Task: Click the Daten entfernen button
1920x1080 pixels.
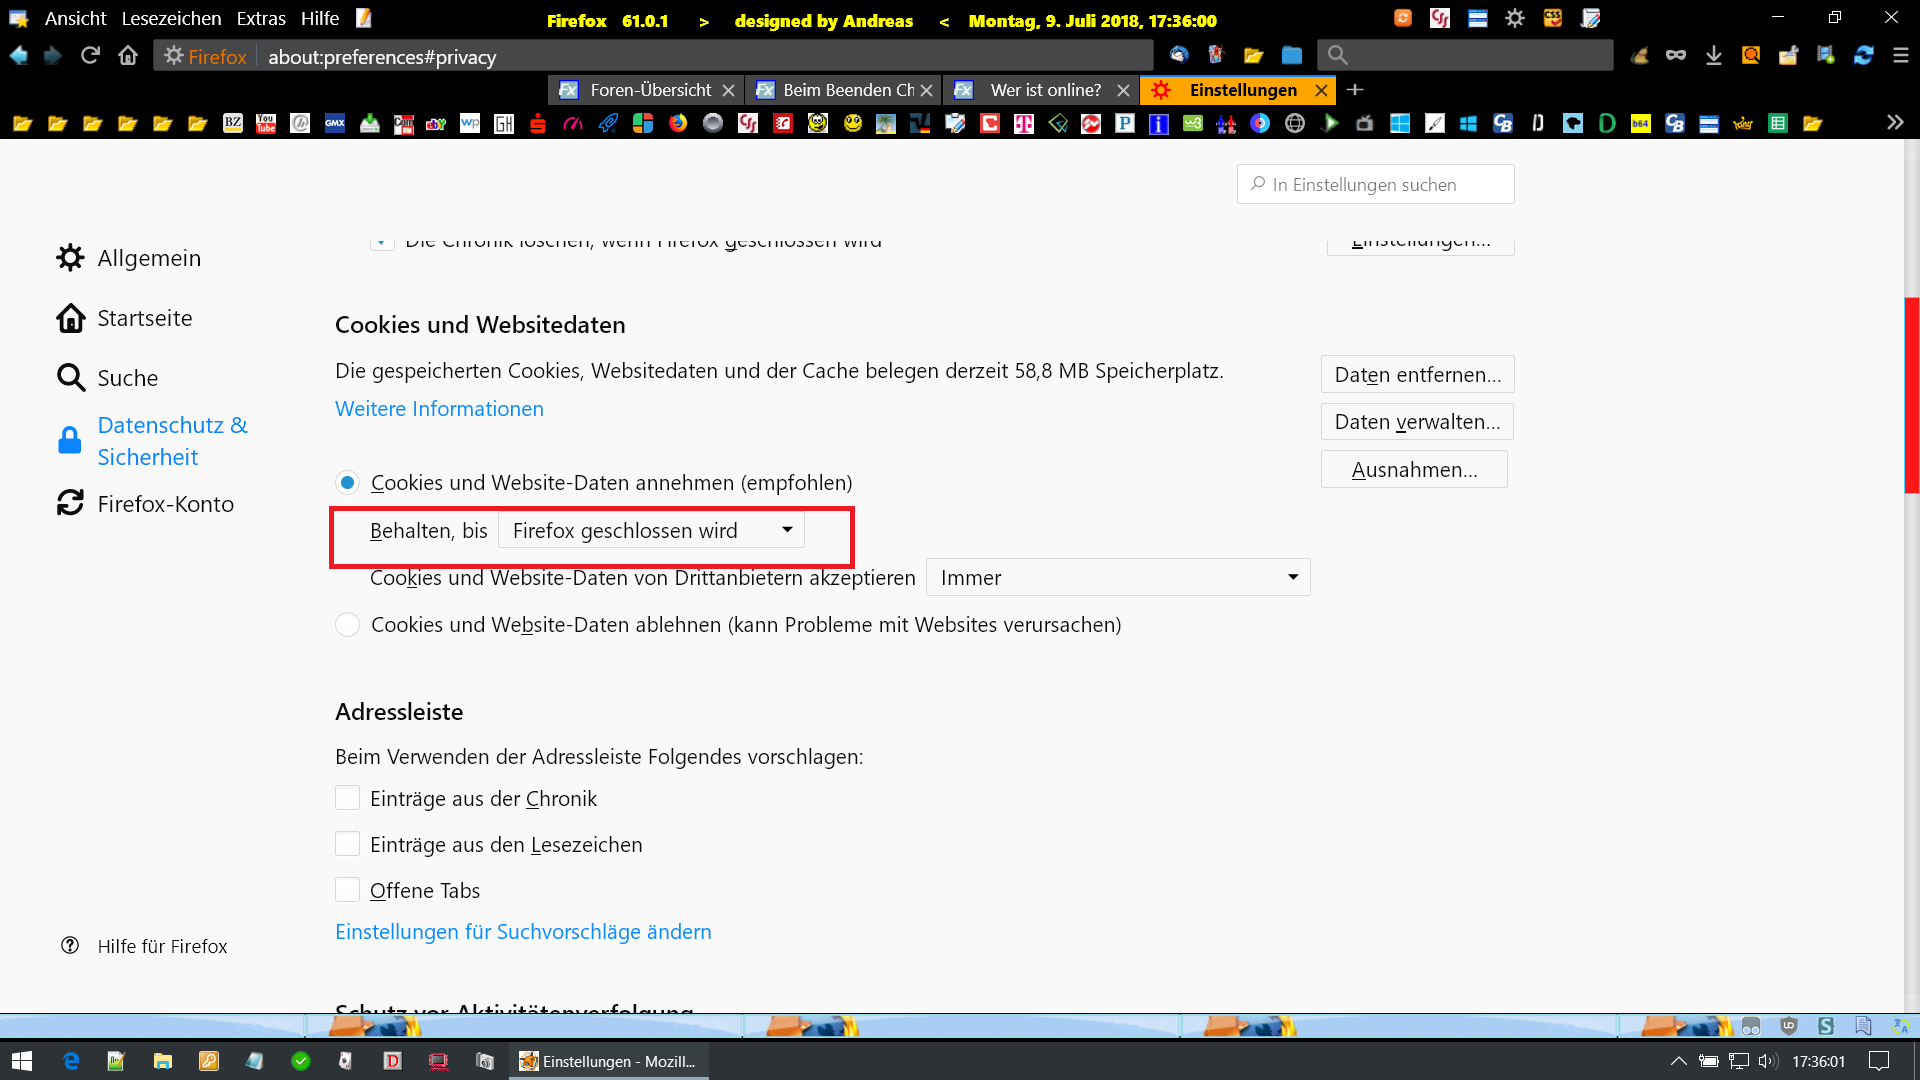Action: (x=1417, y=375)
